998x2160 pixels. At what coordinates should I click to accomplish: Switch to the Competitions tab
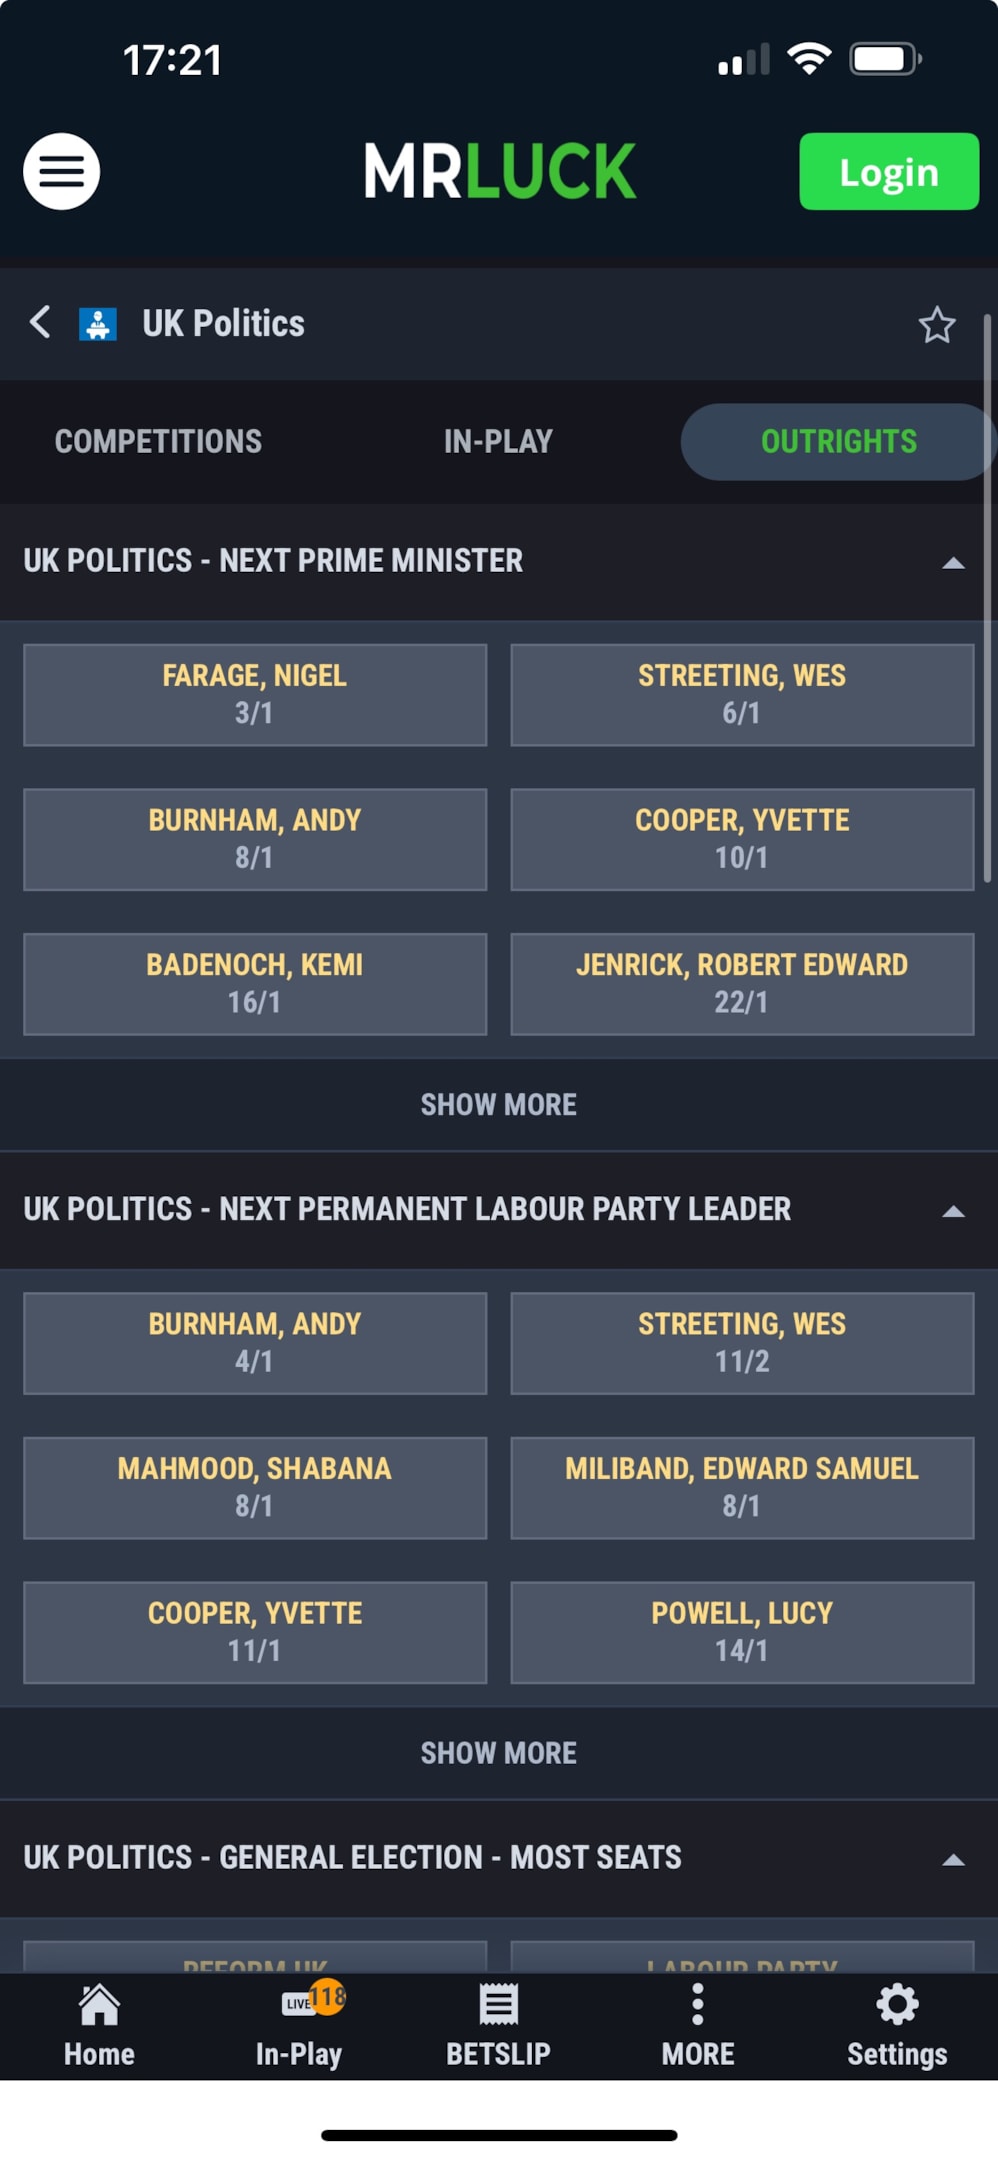pos(158,441)
